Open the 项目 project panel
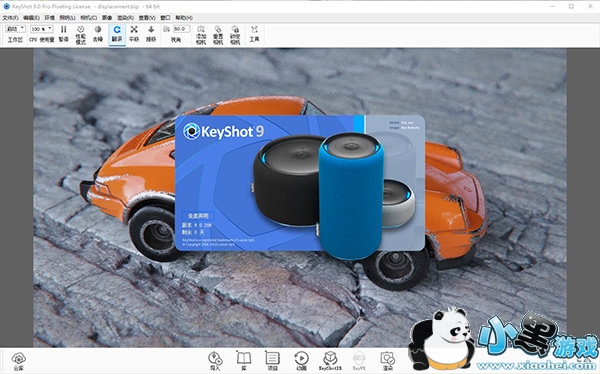The width and height of the screenshot is (600, 374). (x=272, y=362)
